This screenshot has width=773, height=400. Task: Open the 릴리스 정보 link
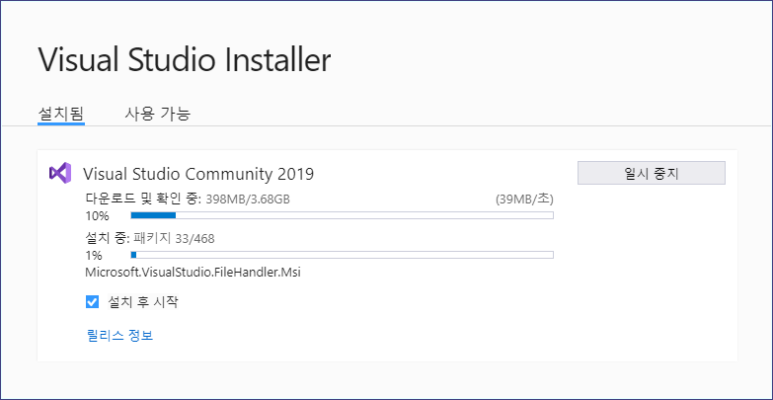coord(120,335)
